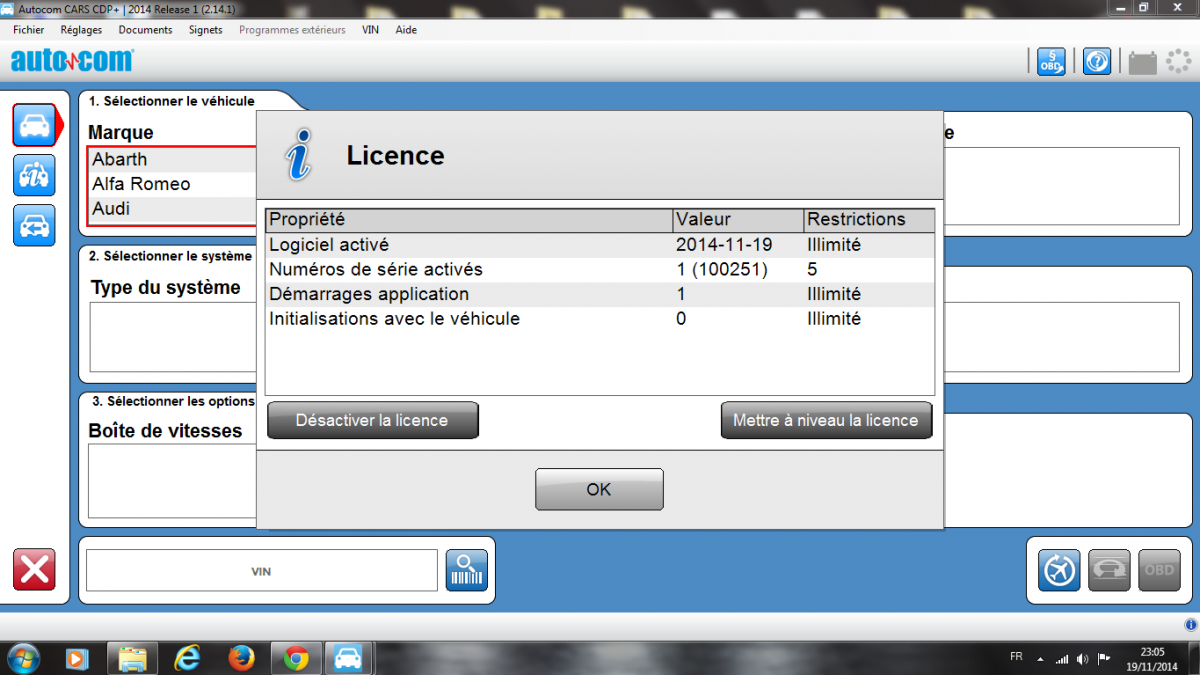Open the Documents menu
Viewport: 1200px width, 675px height.
coord(145,30)
